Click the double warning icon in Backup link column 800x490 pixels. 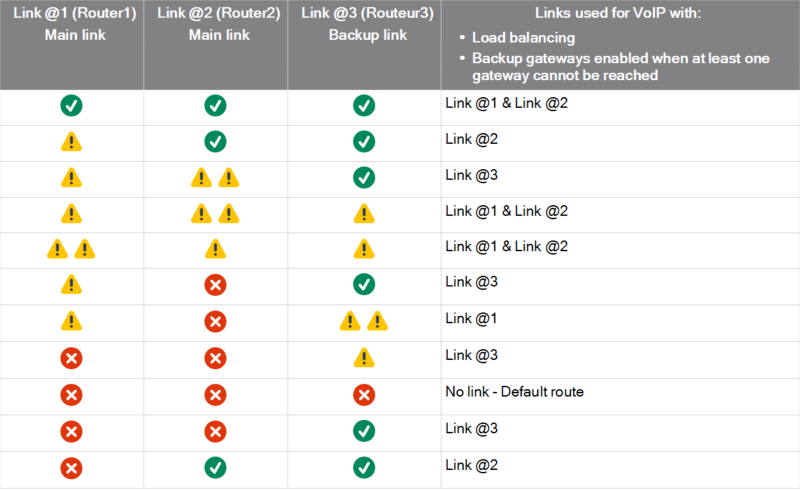364,321
